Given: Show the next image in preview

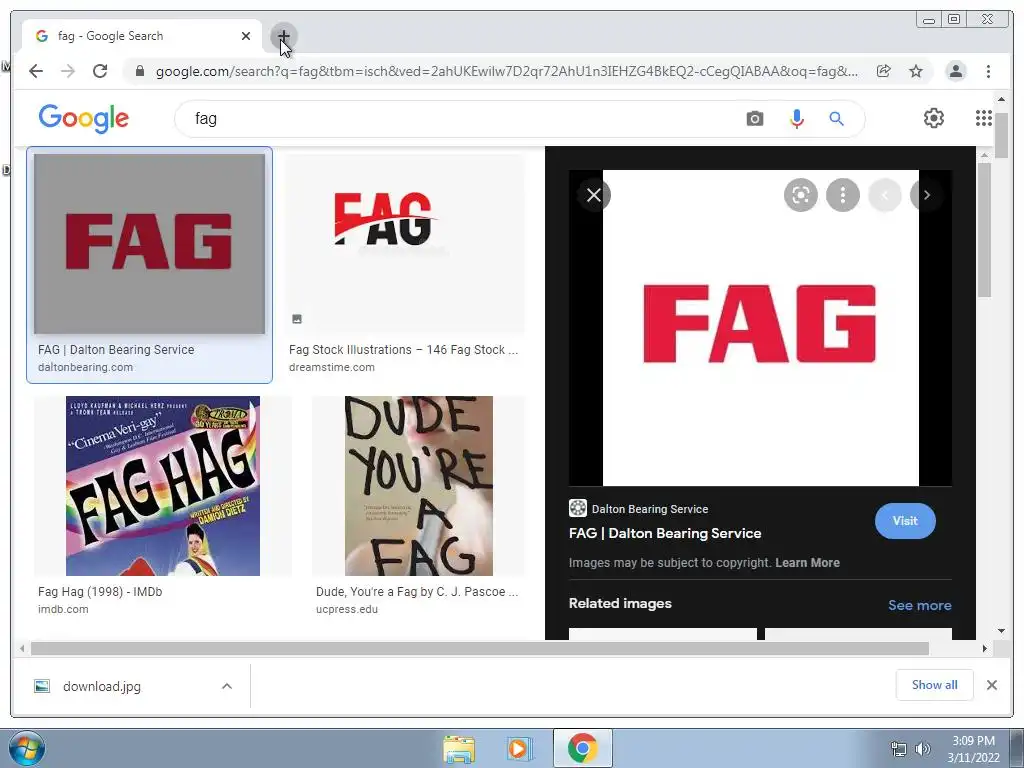Looking at the screenshot, I should (927, 195).
